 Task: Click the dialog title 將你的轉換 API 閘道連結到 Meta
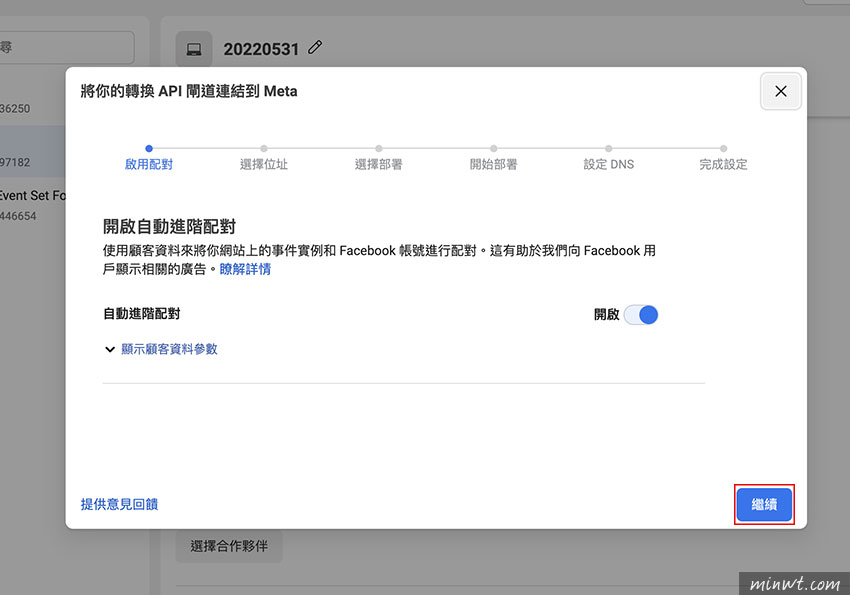click(x=189, y=91)
